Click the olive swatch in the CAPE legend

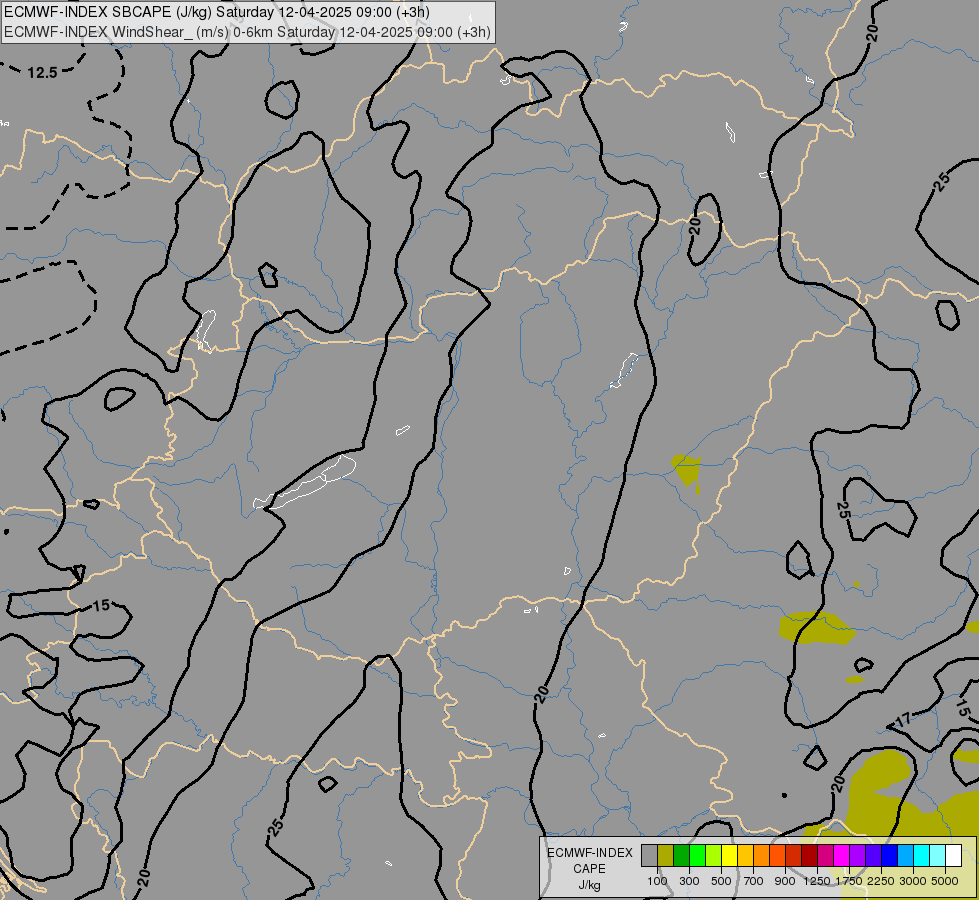click(666, 855)
